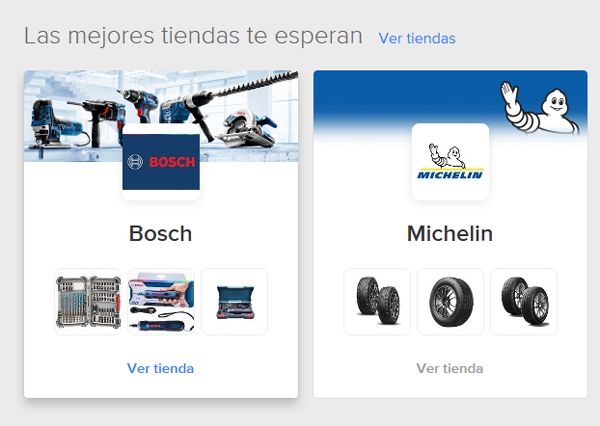Screen dimensions: 600x426
Task: Click the Bosch power tools banner image
Action: pyautogui.click(x=161, y=116)
